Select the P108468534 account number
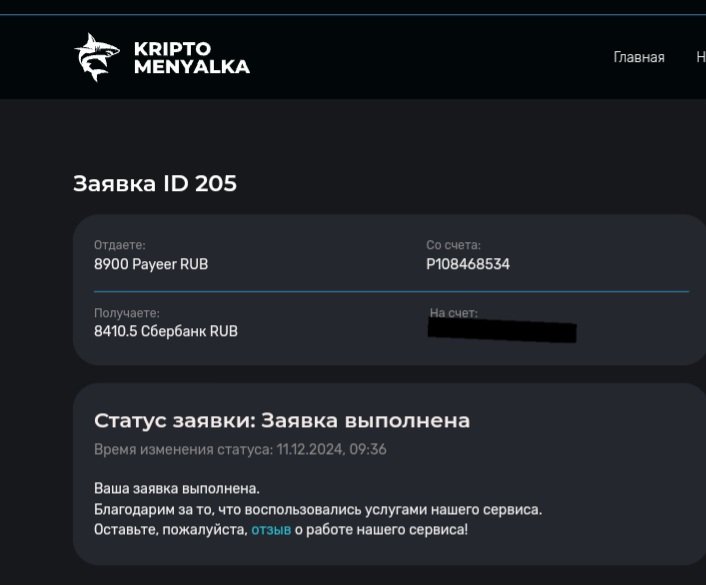 (468, 265)
